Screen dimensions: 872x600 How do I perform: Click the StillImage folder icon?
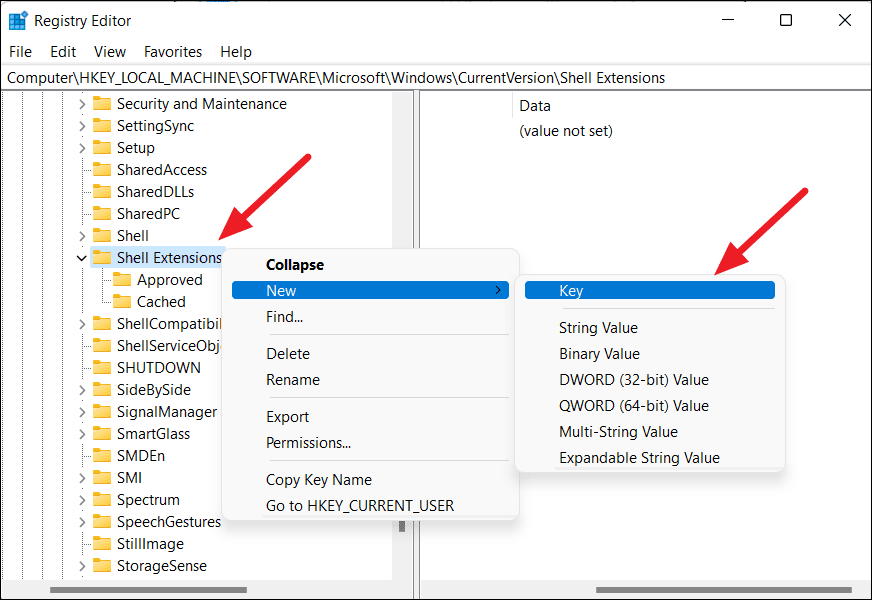102,543
